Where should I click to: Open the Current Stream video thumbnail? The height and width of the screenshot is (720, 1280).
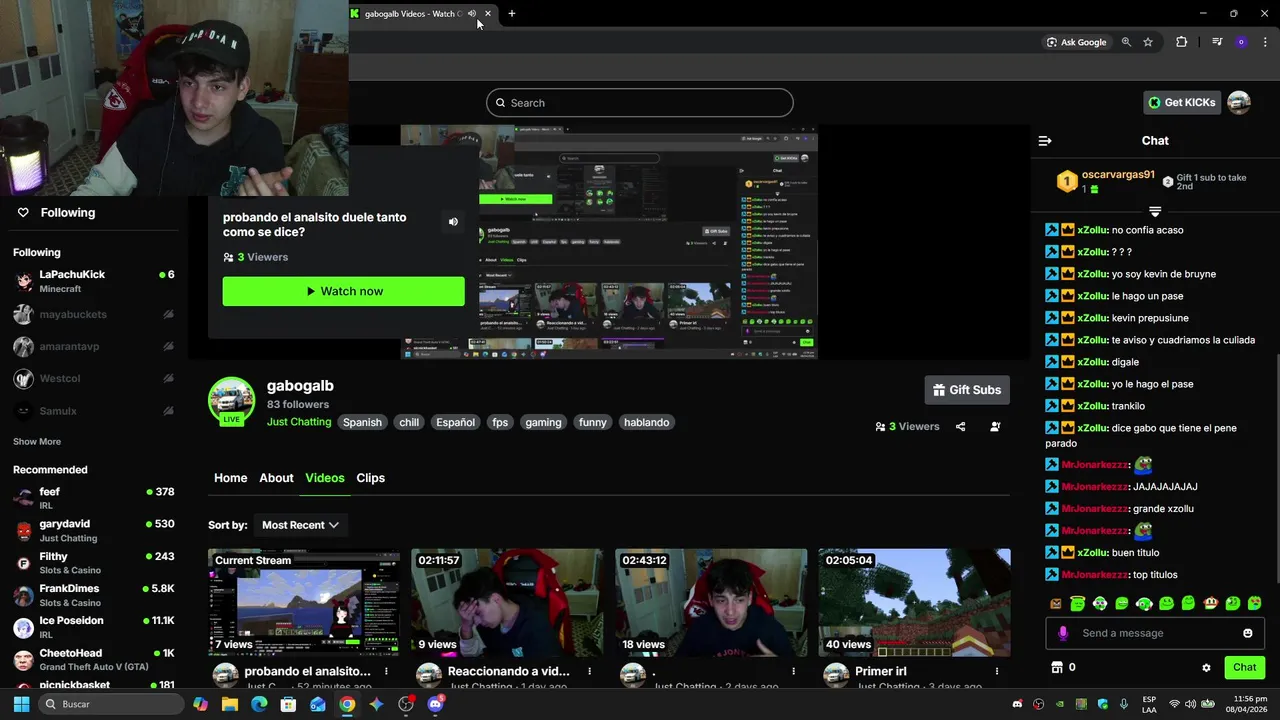[x=304, y=602]
